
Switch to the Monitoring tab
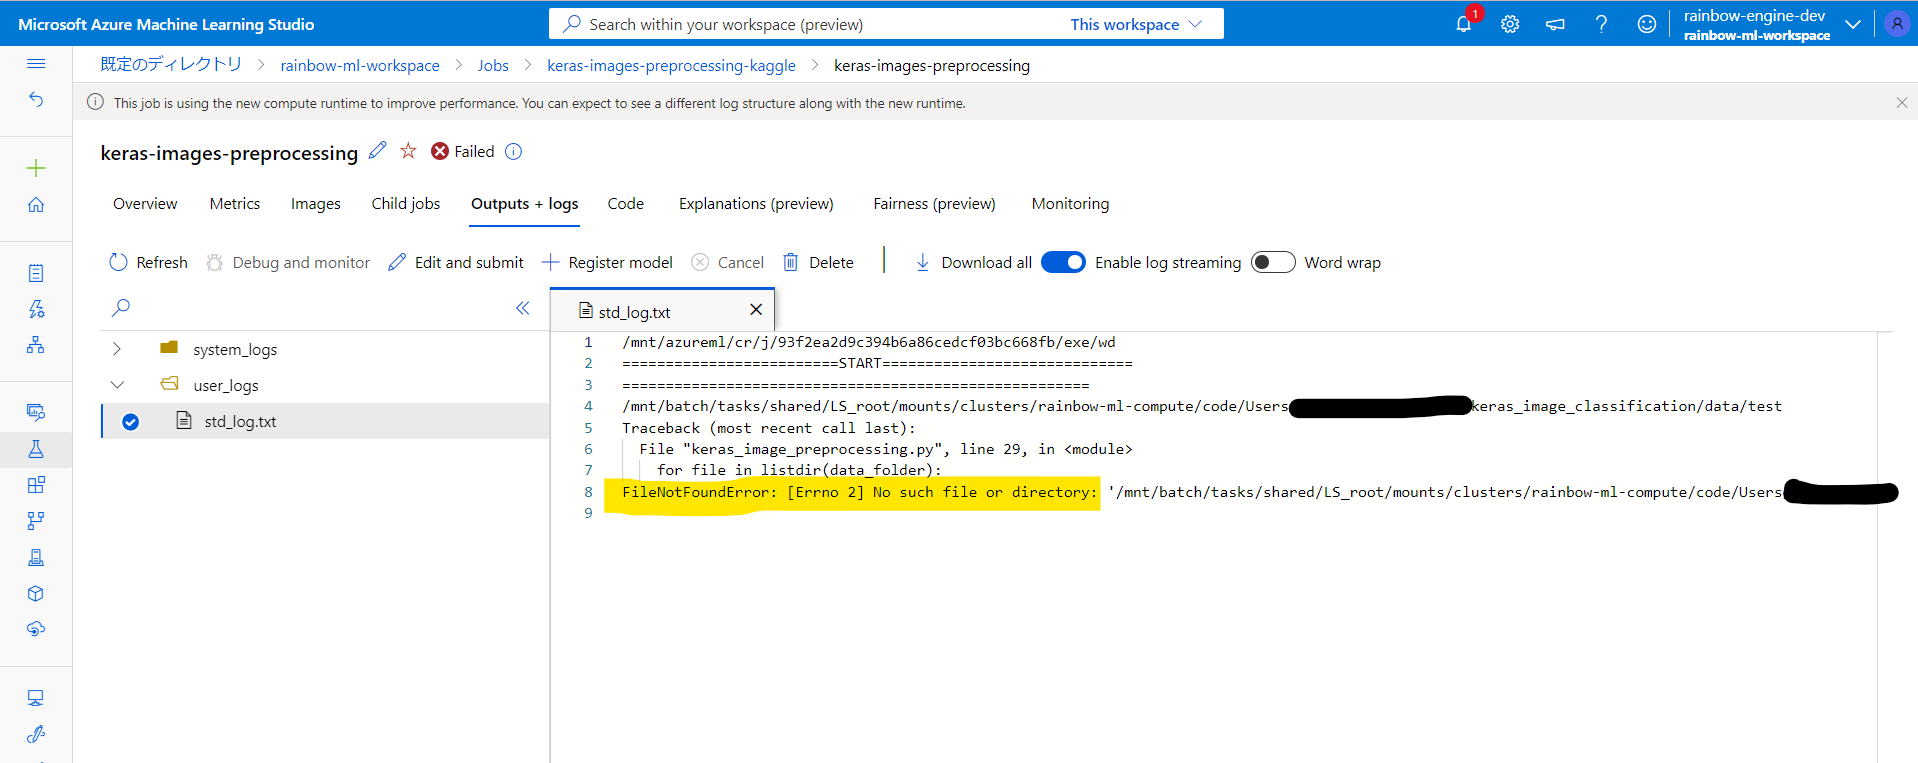(x=1070, y=204)
